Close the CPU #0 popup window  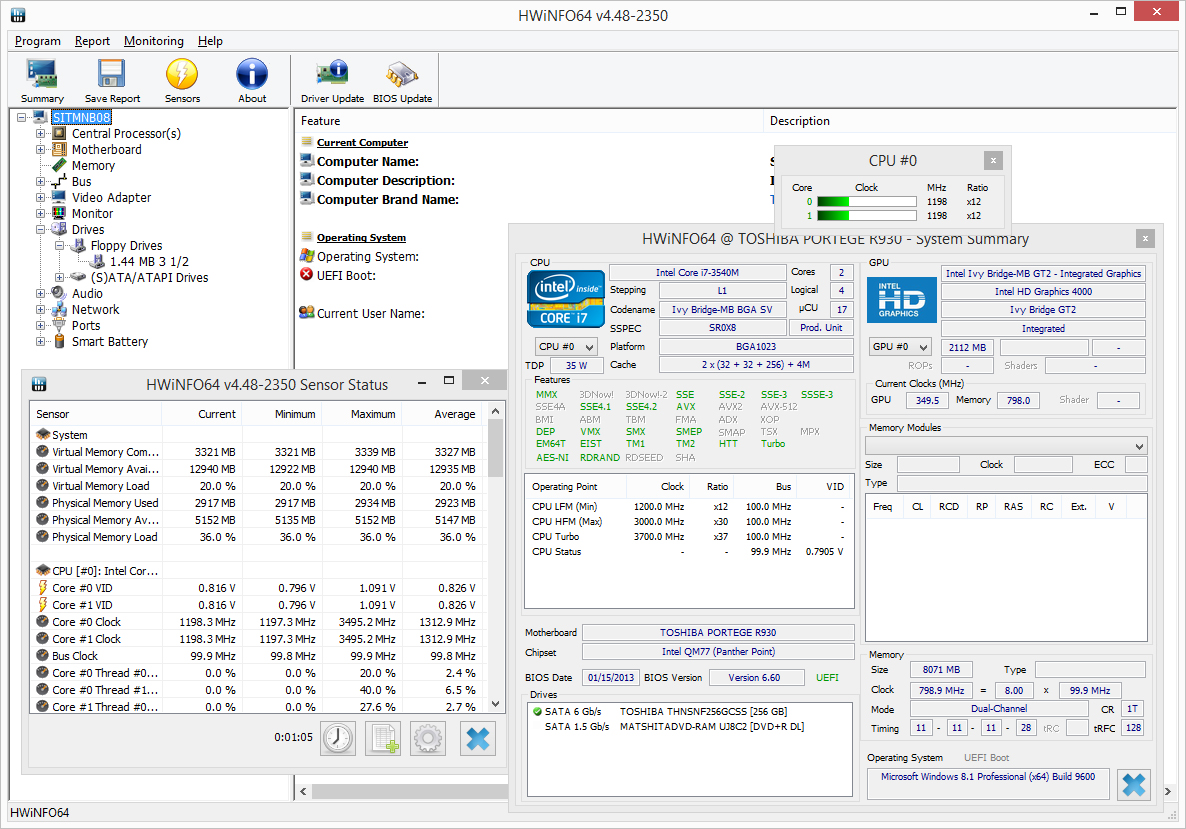click(x=993, y=160)
